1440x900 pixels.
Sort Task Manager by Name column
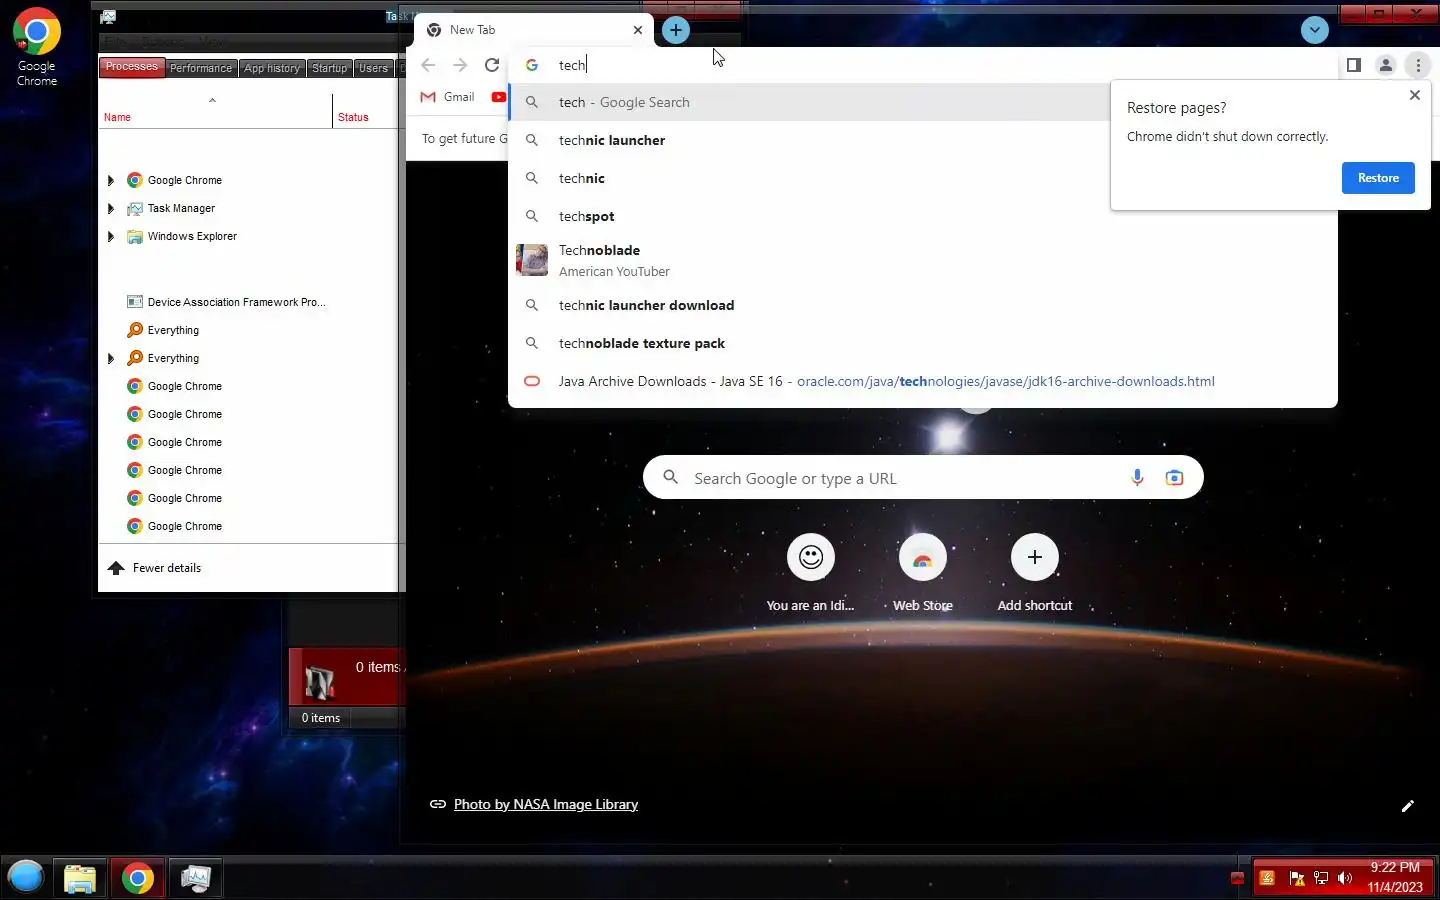(215, 110)
